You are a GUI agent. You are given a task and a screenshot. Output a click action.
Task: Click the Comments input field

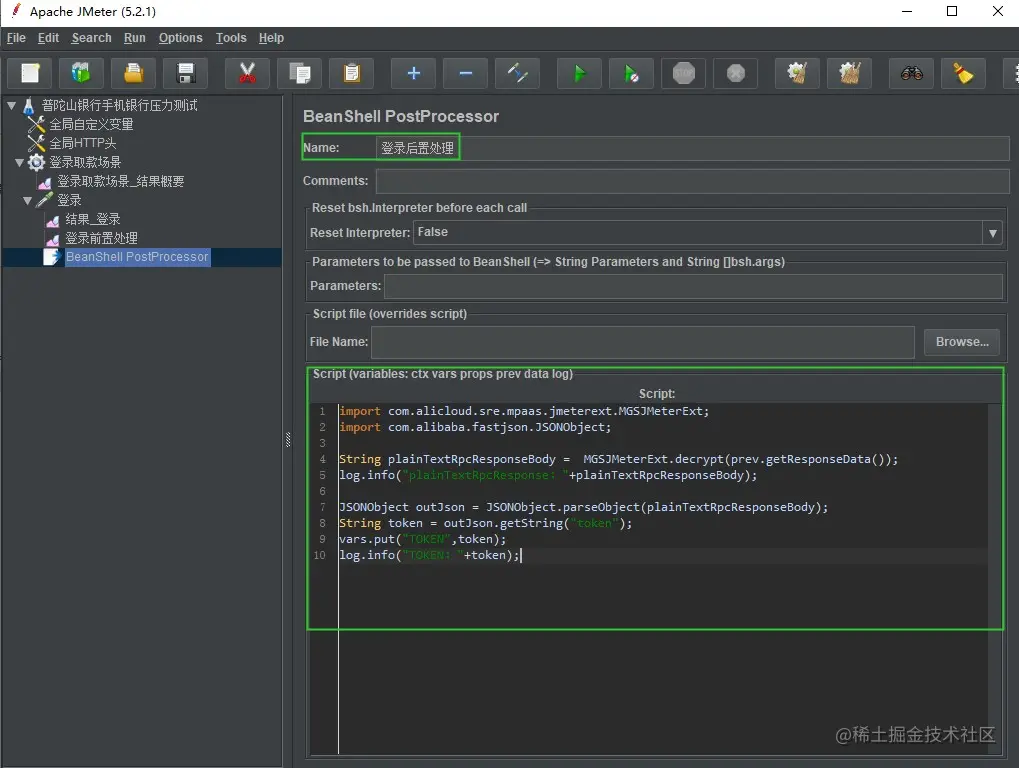pos(692,181)
